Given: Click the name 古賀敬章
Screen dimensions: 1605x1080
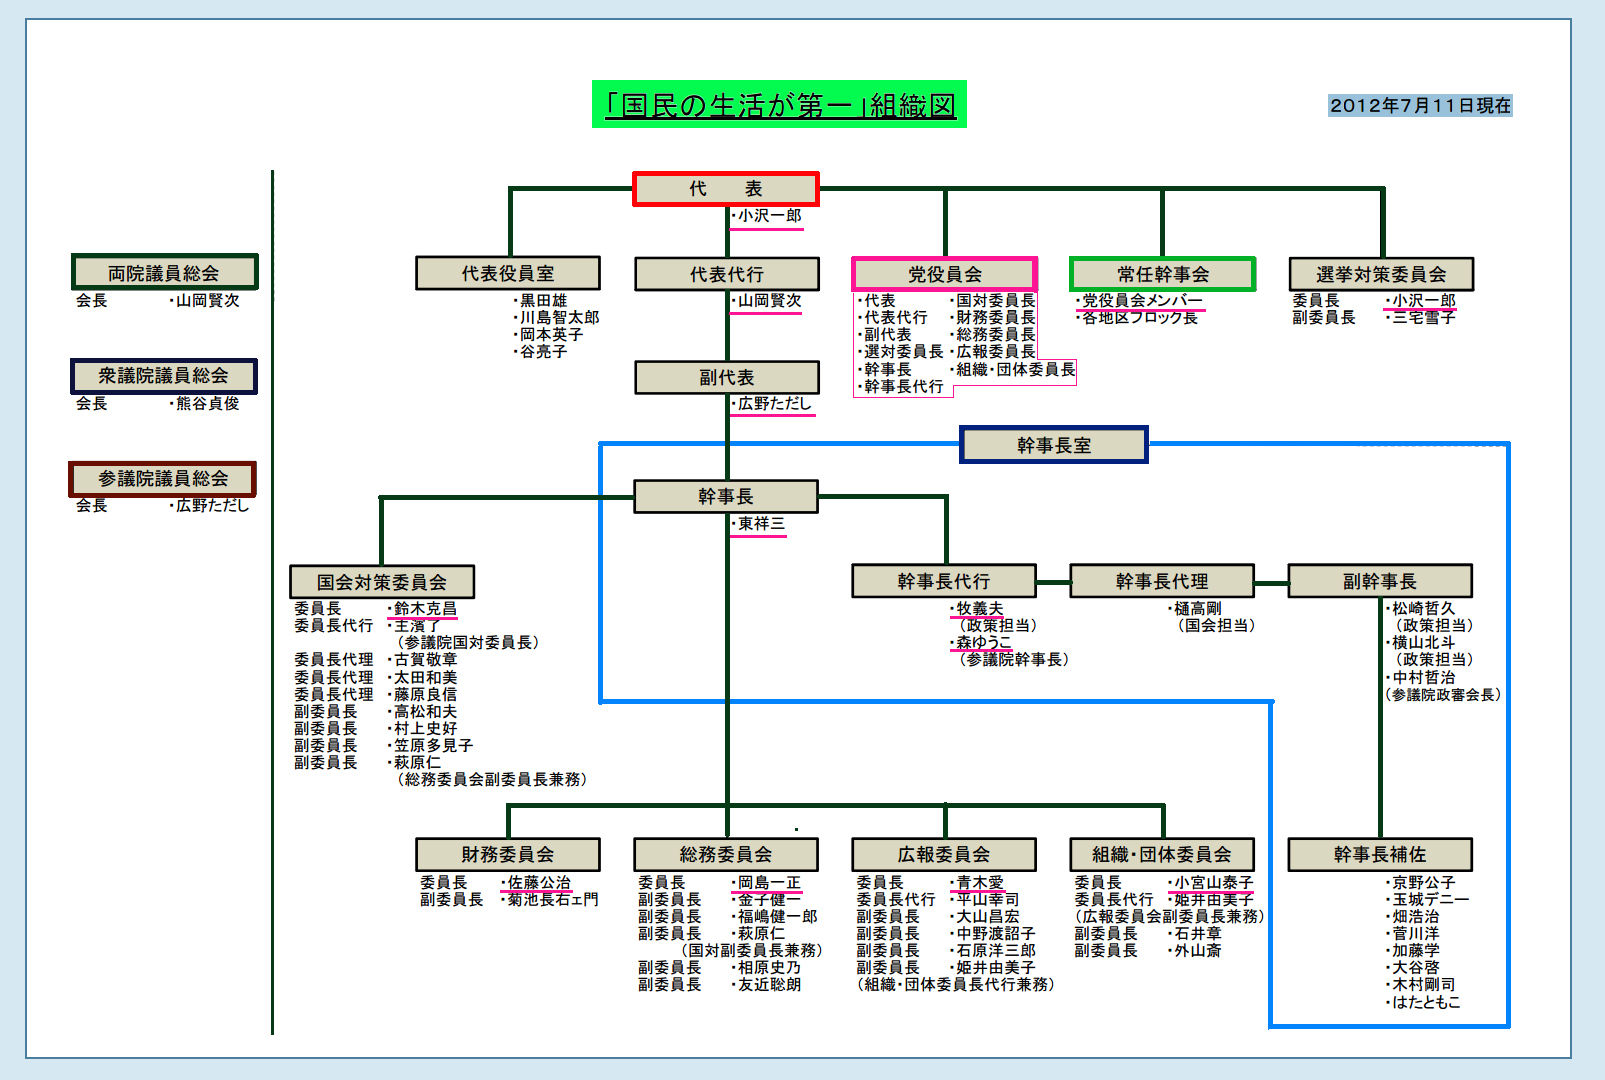Looking at the screenshot, I should pyautogui.click(x=425, y=659).
